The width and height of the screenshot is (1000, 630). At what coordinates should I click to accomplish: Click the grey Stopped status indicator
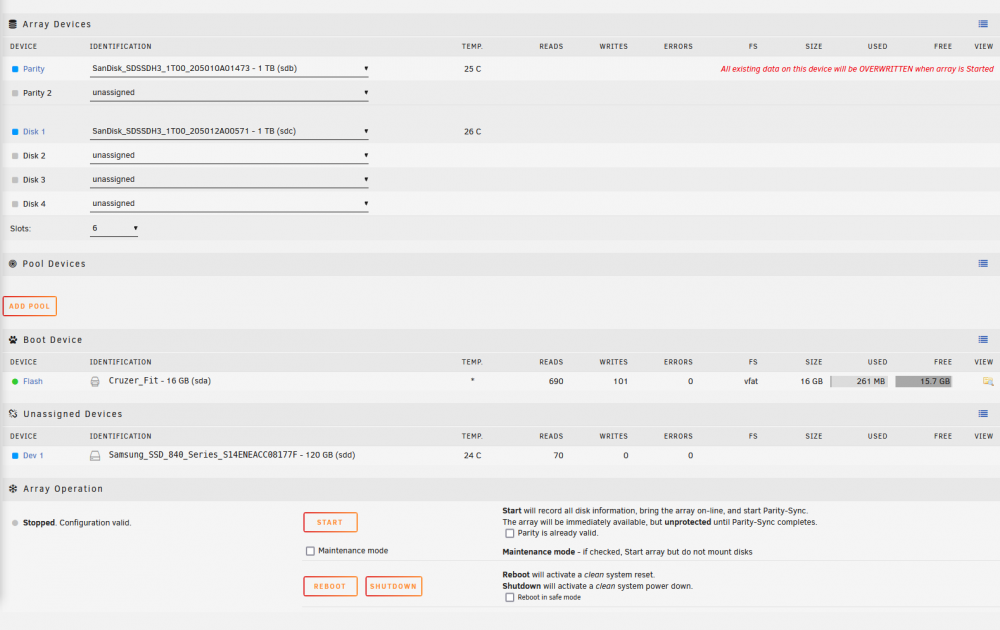point(15,523)
